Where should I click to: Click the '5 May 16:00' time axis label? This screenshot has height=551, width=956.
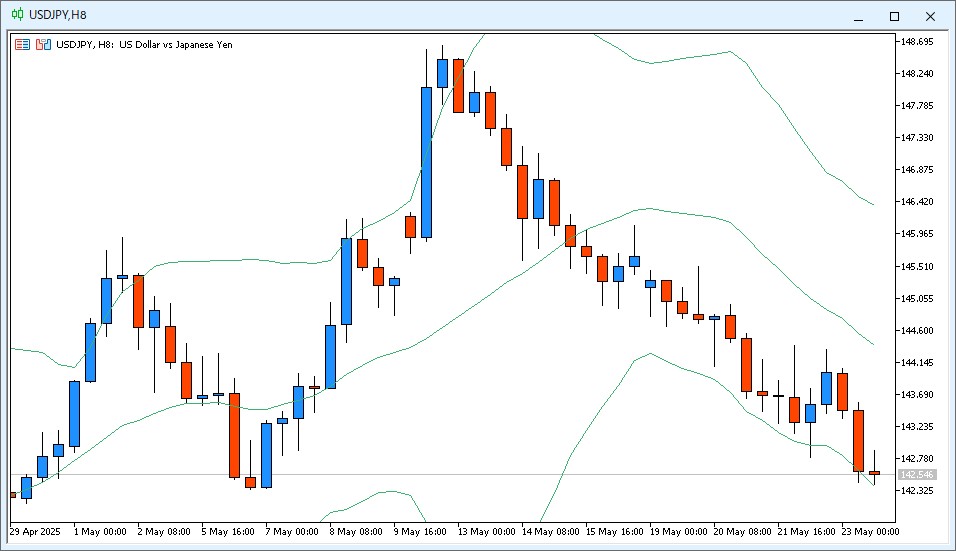(228, 531)
